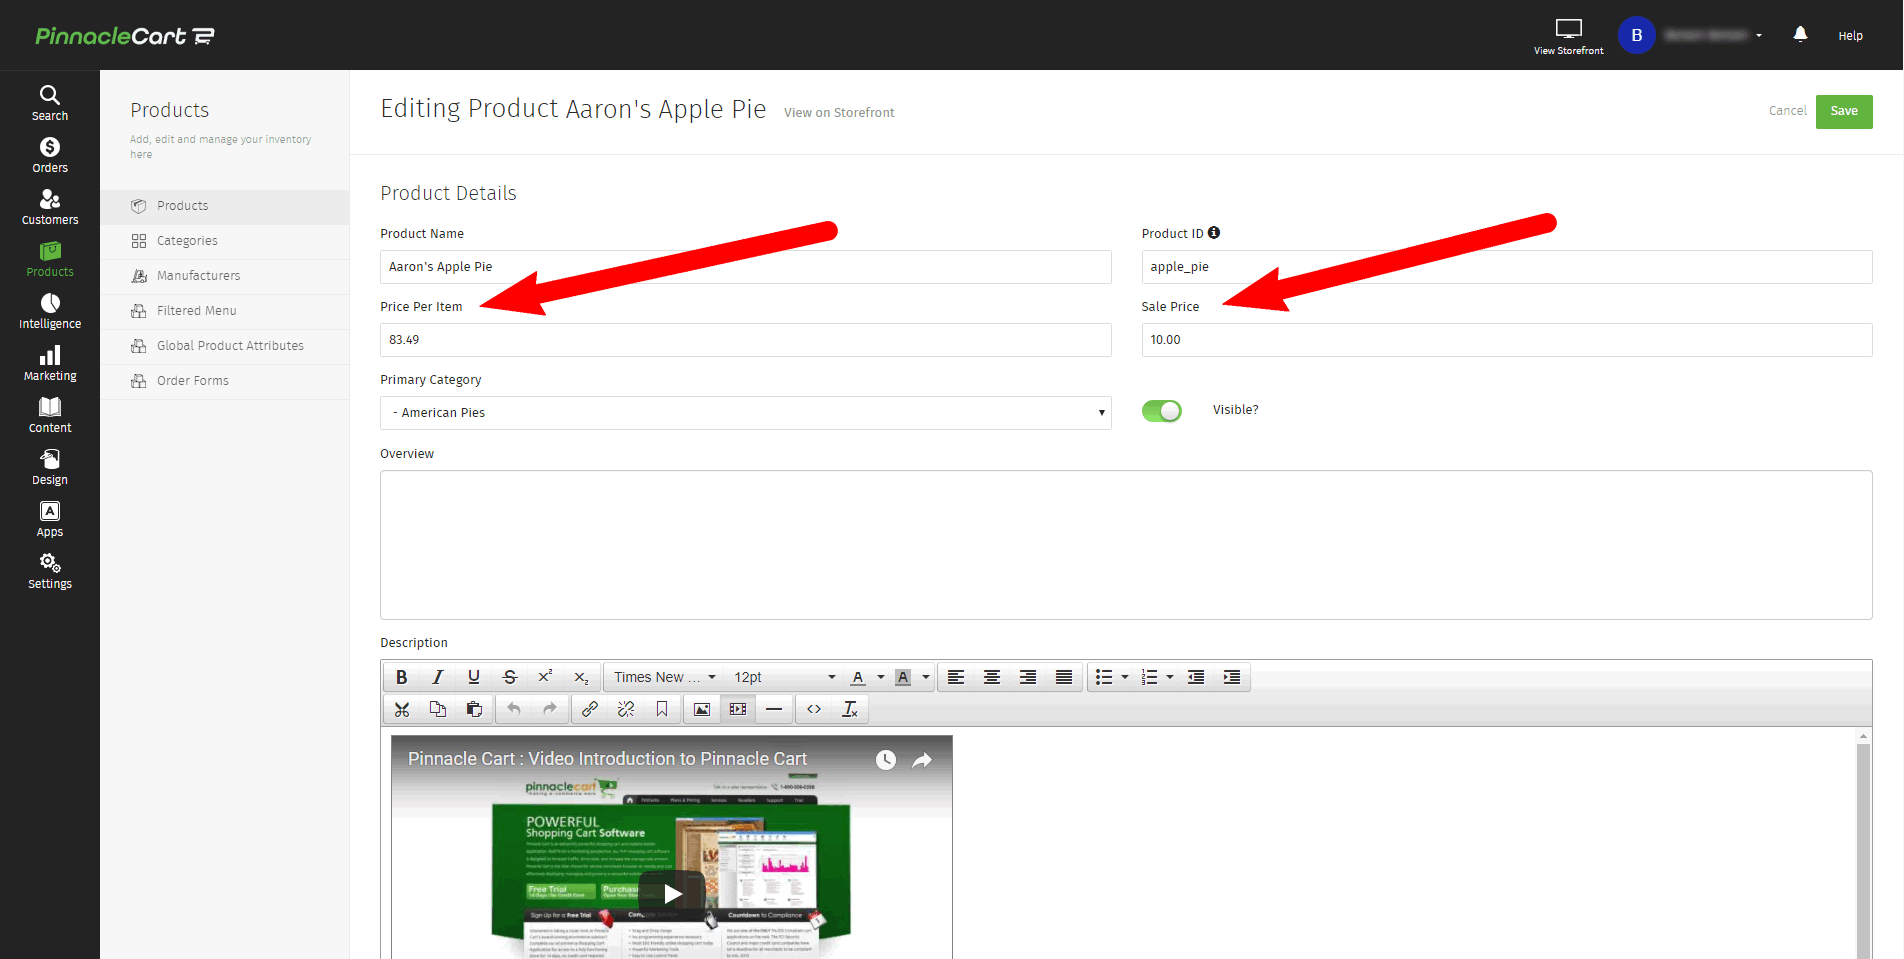Insert horizontal line in description

tap(774, 709)
